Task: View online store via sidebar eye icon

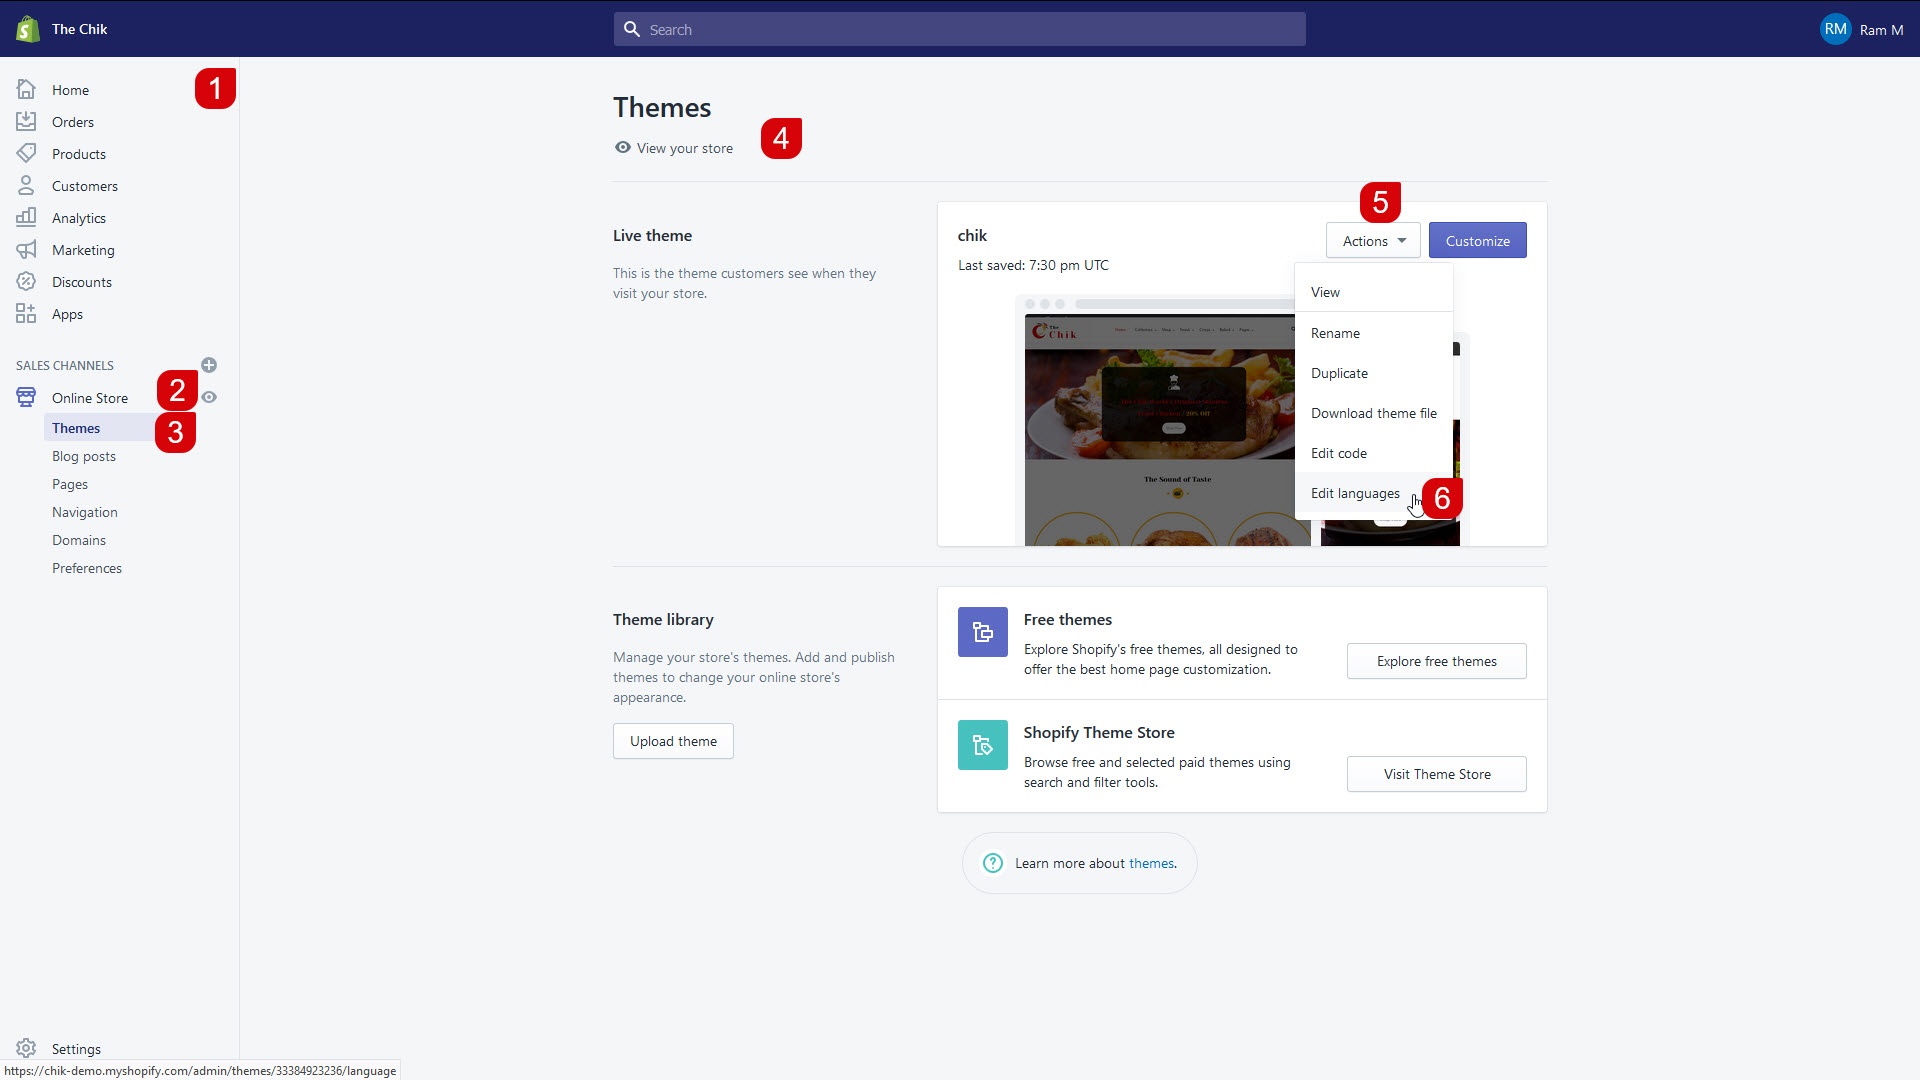Action: point(209,397)
